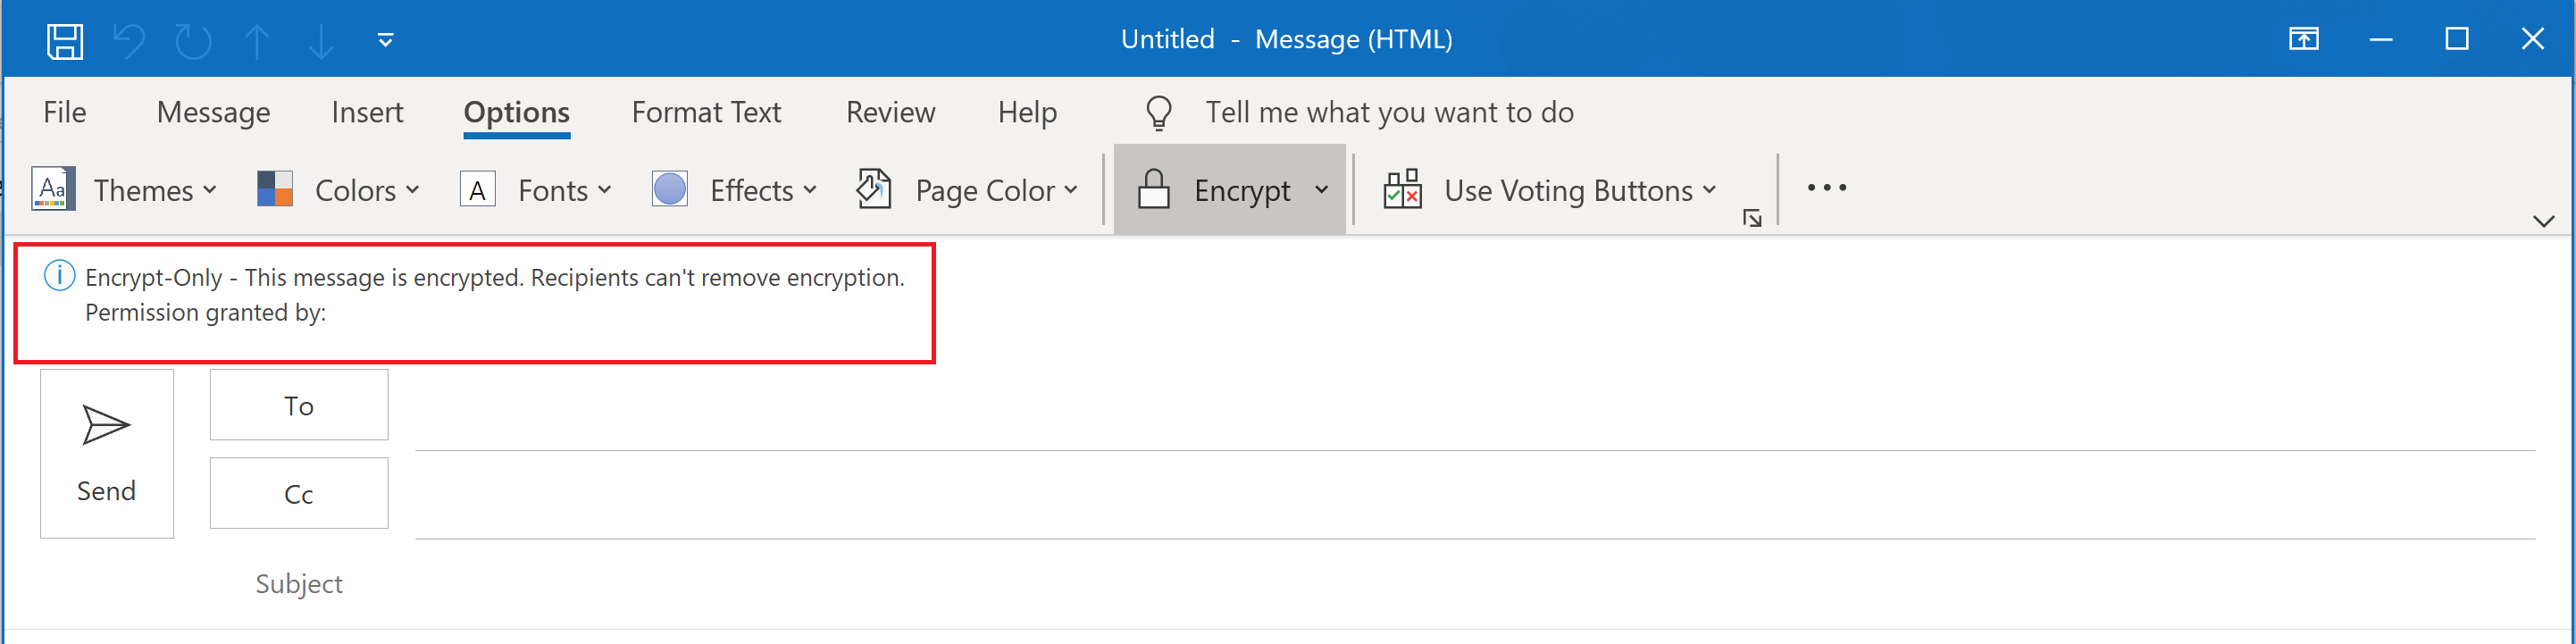Open the Customize Quick Access Toolbar dropdown

click(x=385, y=41)
